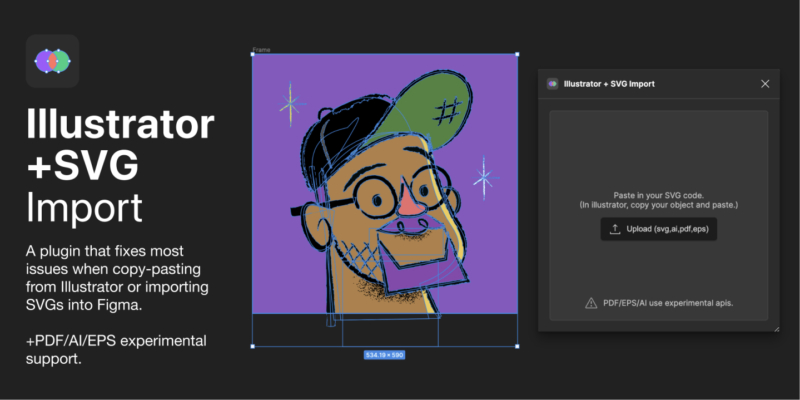Click the bottom-left selection handle of the frame
Screen dimensions: 800x400
point(253,346)
